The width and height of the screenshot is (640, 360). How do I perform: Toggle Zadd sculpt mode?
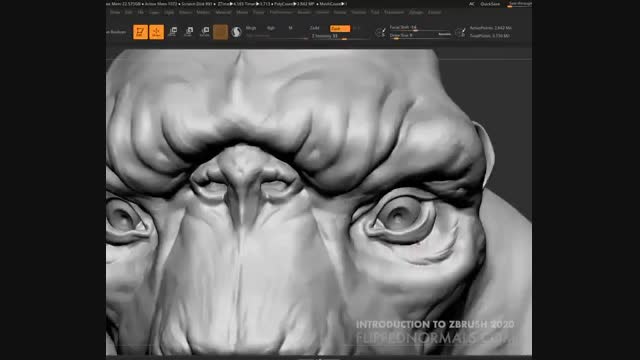(x=315, y=28)
